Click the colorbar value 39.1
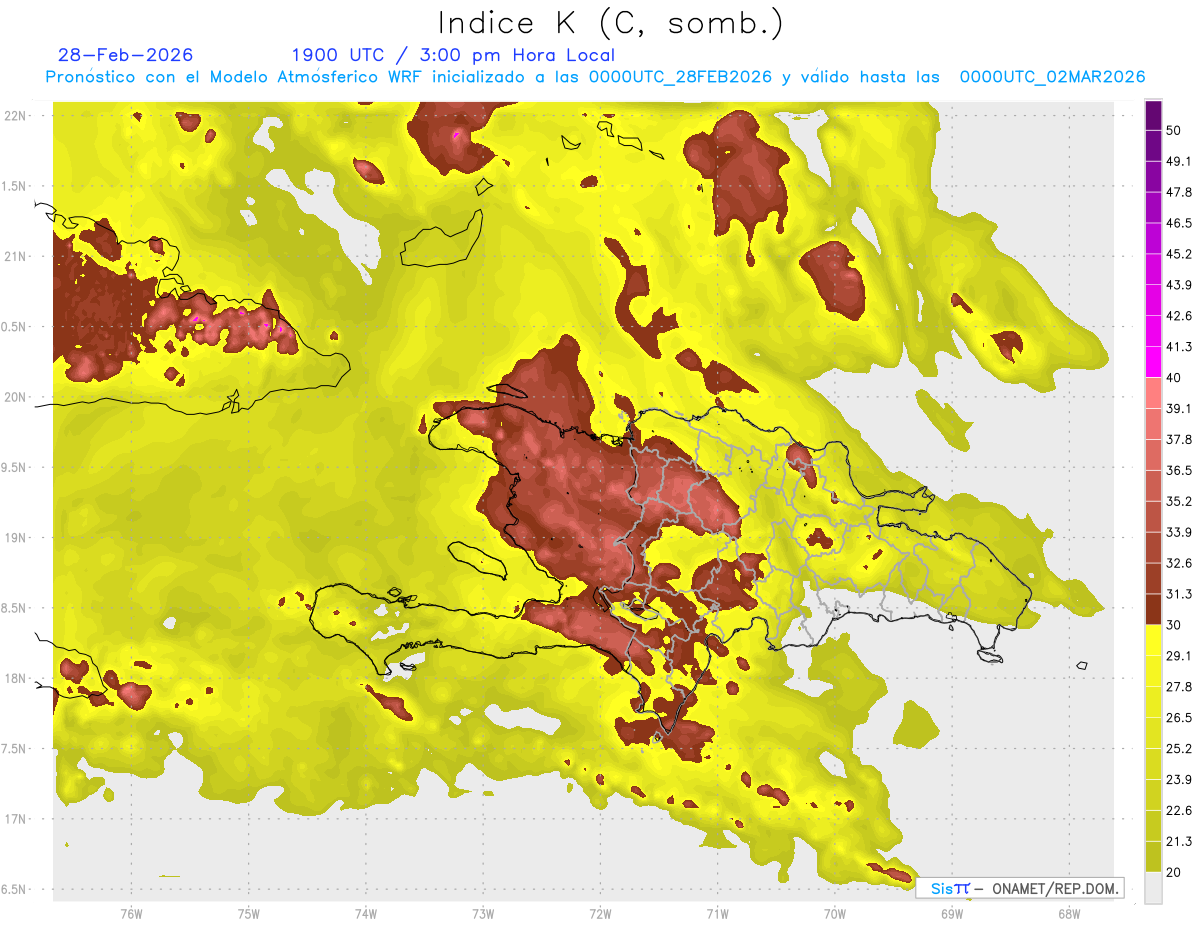Viewport: 1200px width, 927px height. (1180, 408)
